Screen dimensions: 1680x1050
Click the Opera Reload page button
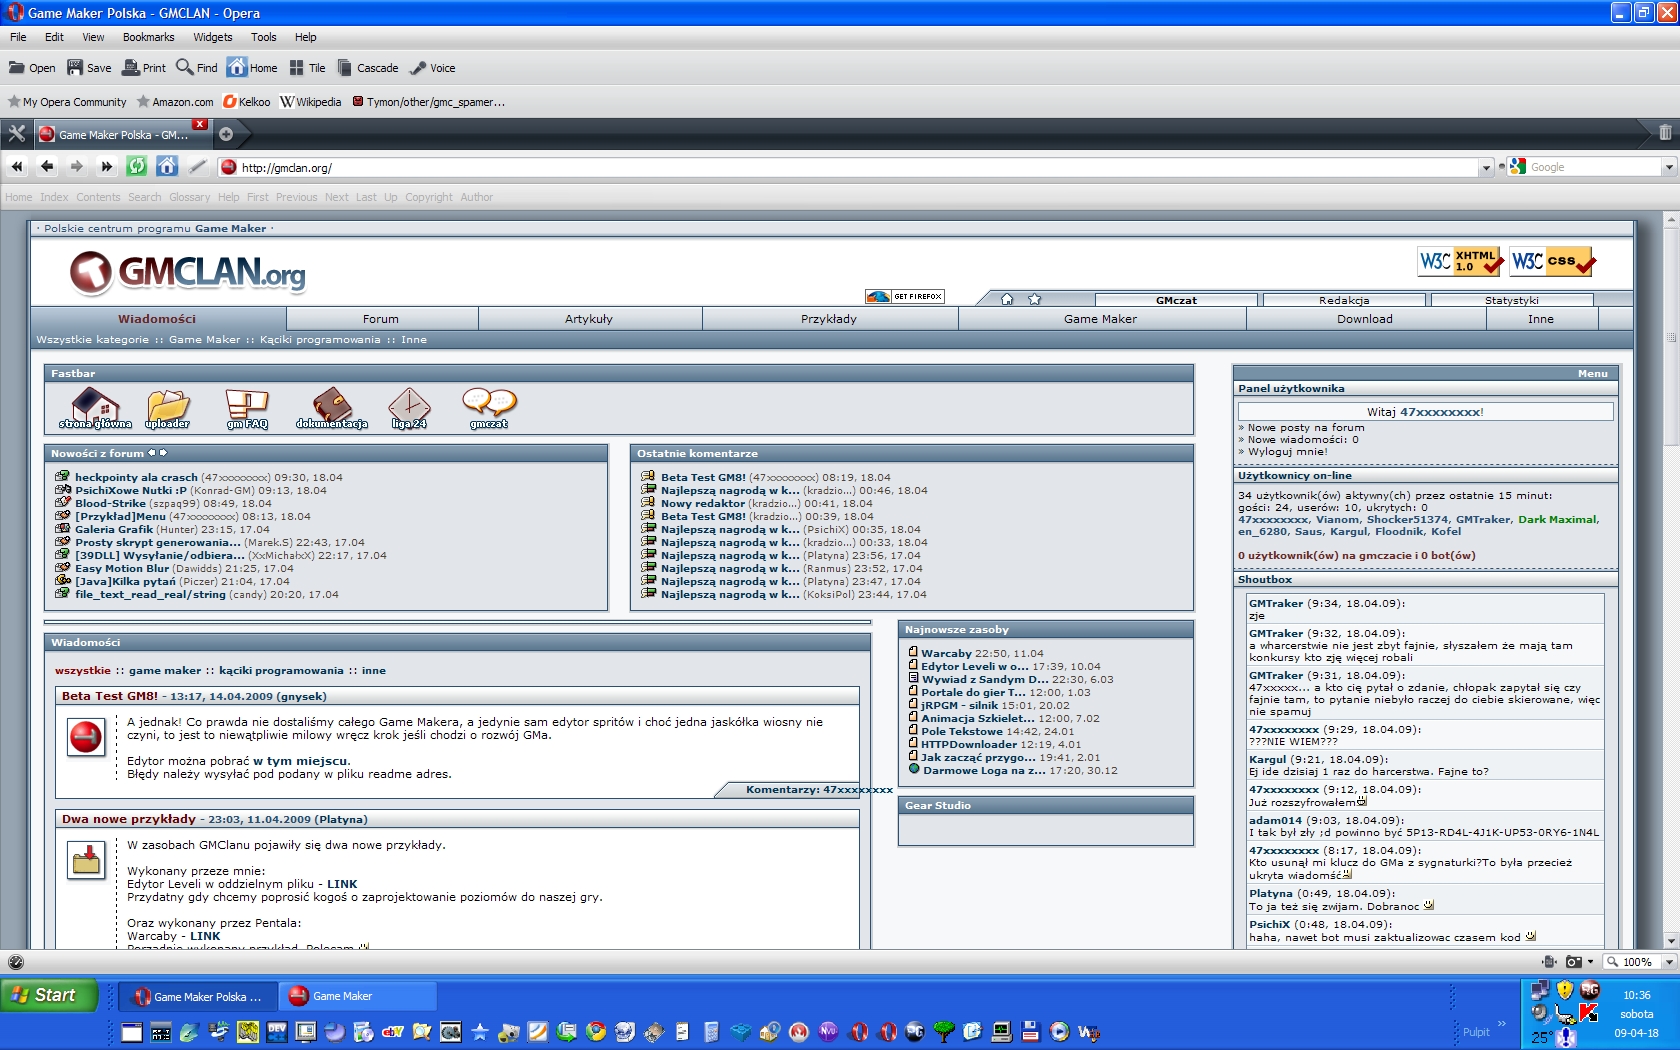[x=137, y=167]
